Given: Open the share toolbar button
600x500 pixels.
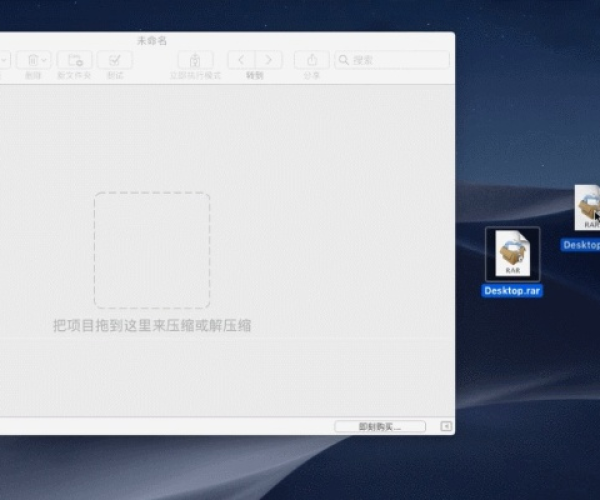Looking at the screenshot, I should coord(311,60).
